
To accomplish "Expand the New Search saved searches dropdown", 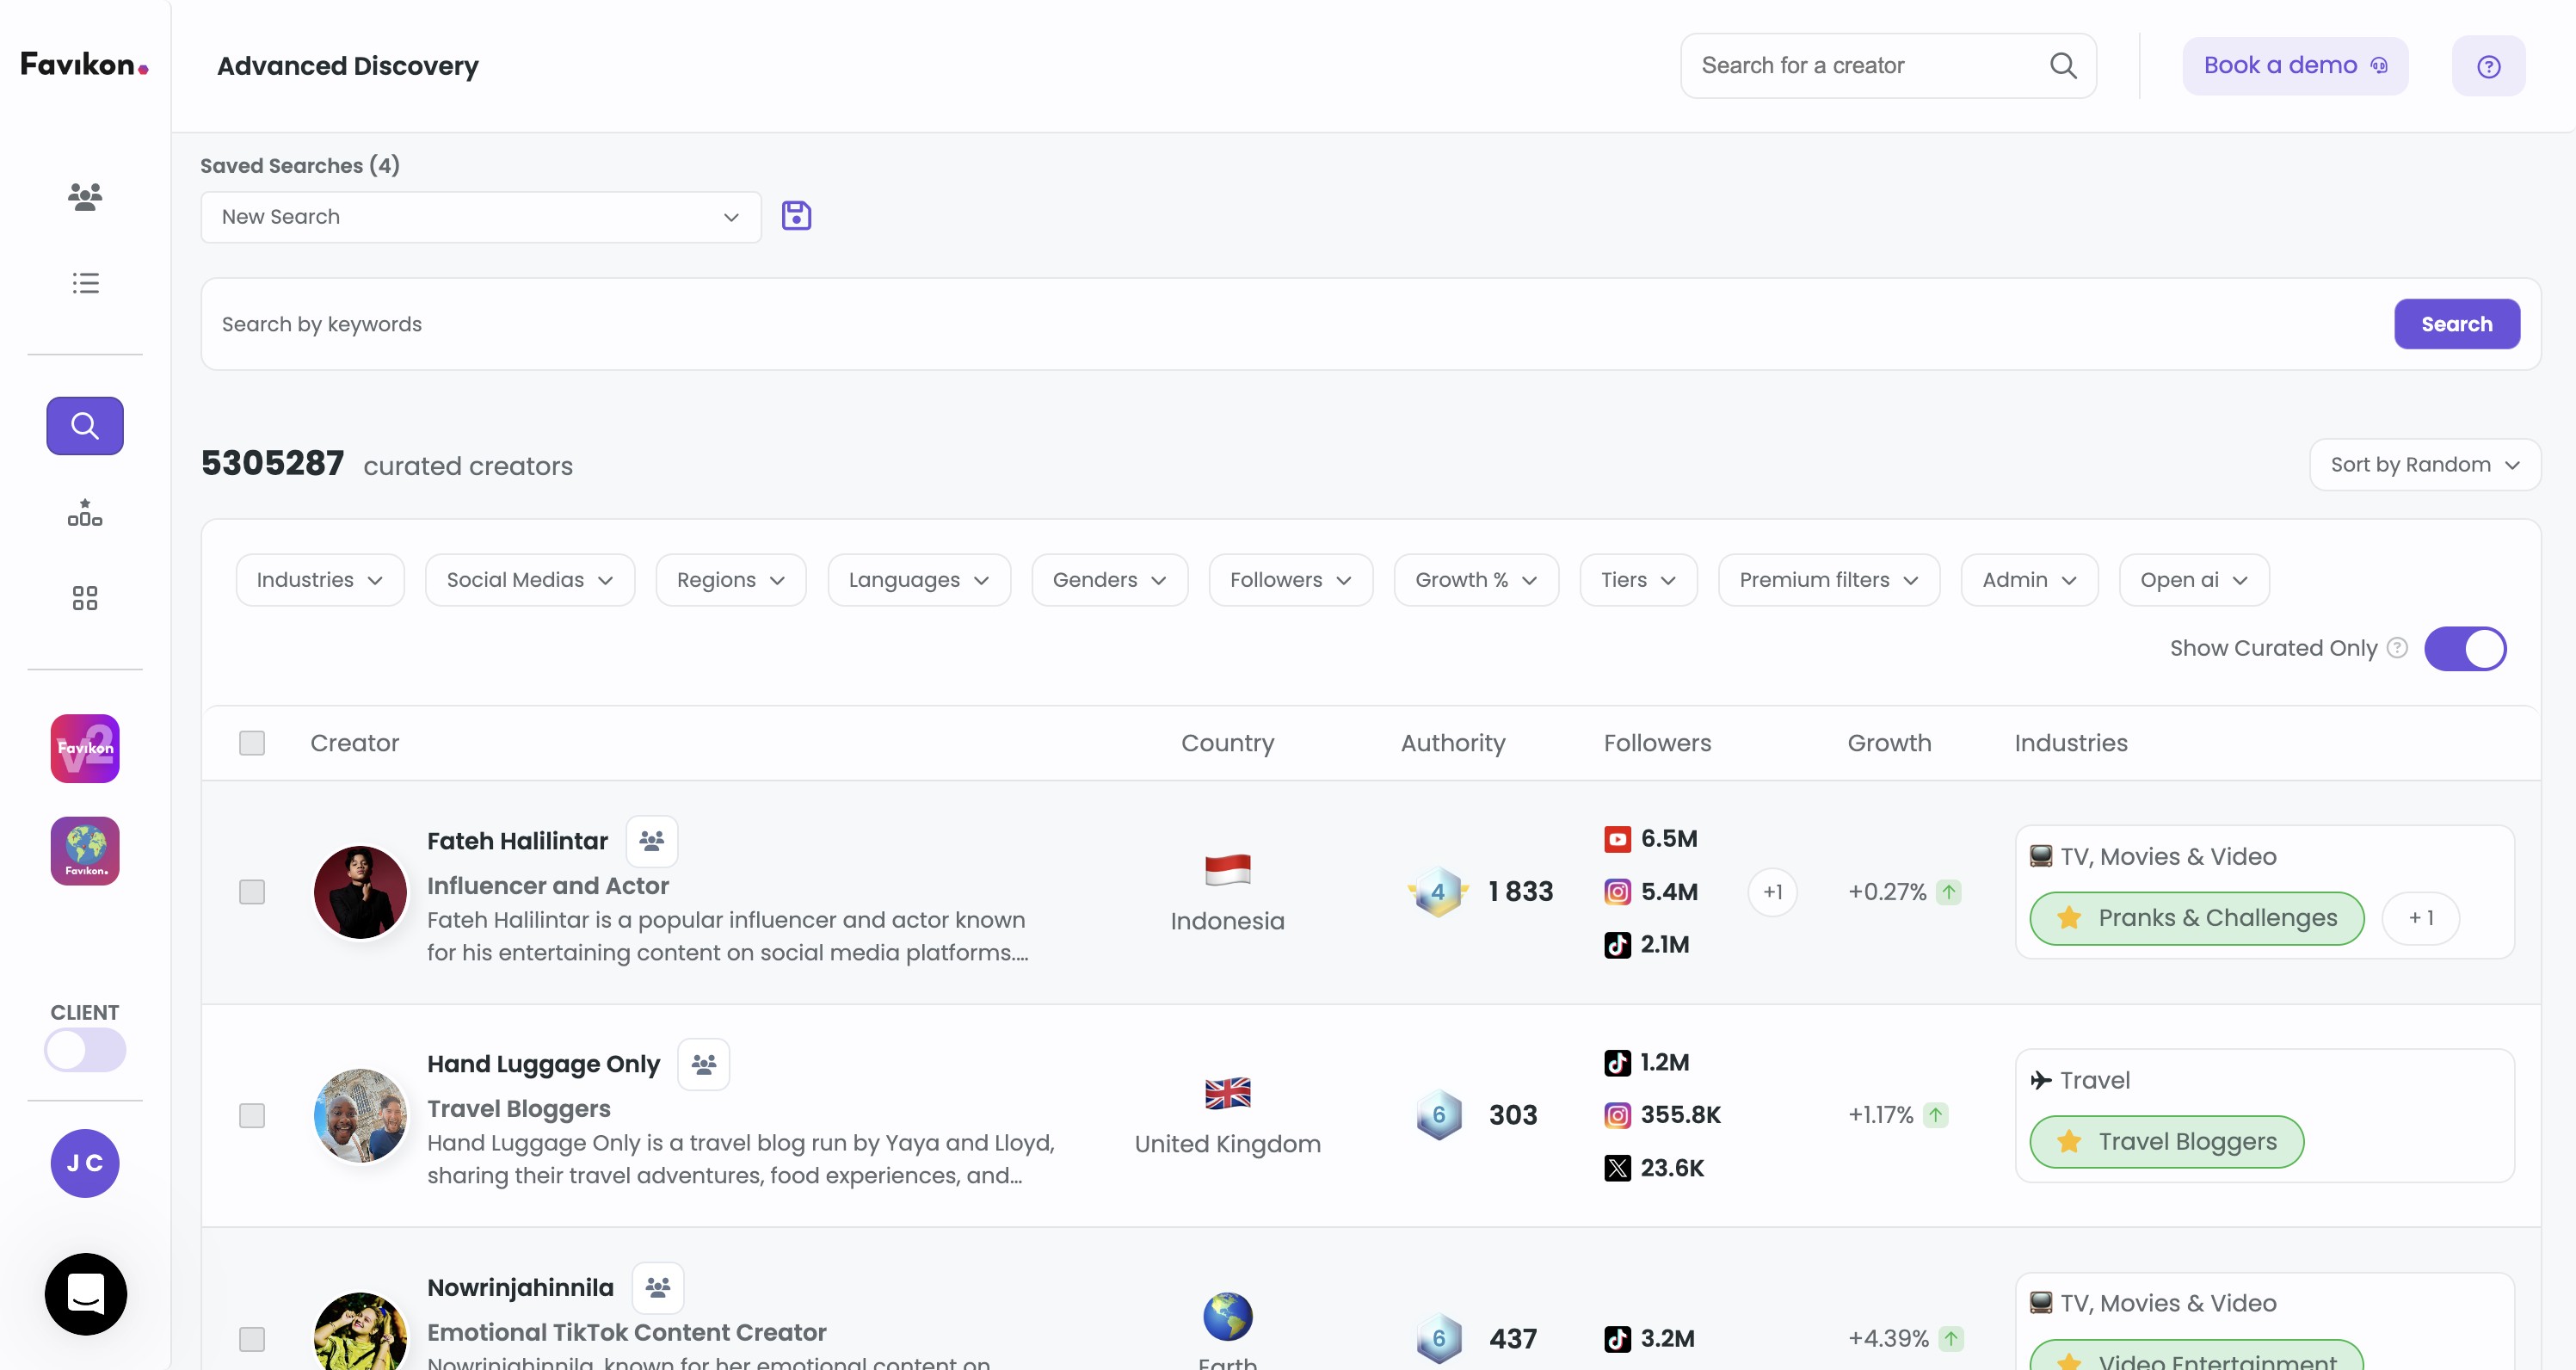I will click(x=480, y=217).
